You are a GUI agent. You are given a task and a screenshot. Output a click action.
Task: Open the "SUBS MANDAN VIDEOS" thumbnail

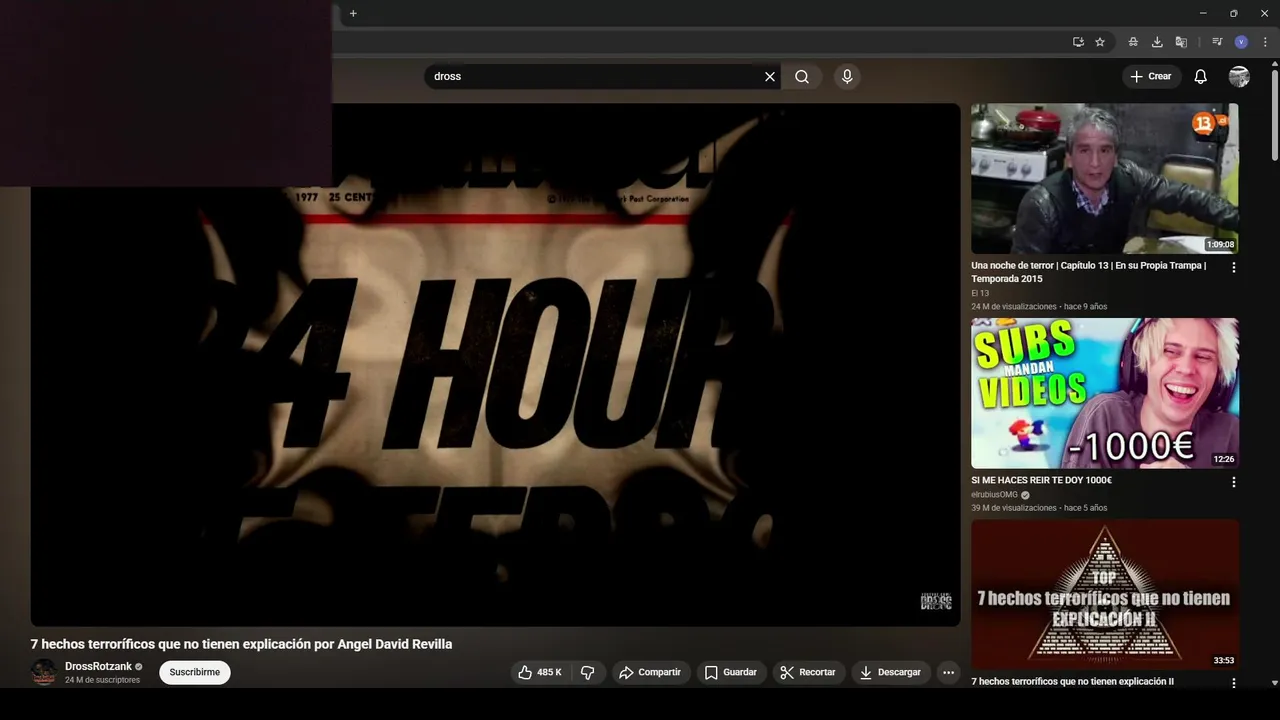(1105, 393)
